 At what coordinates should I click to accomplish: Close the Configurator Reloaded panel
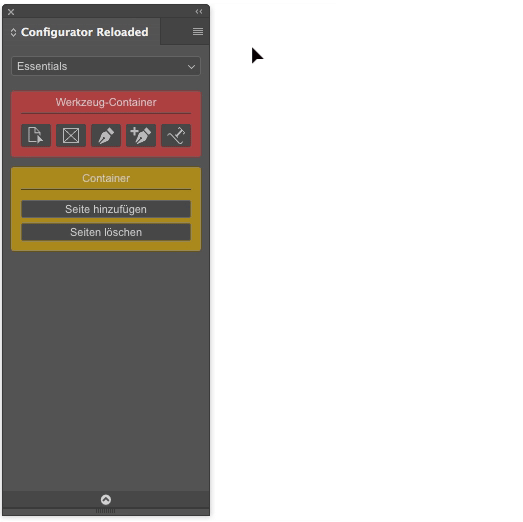(x=11, y=12)
